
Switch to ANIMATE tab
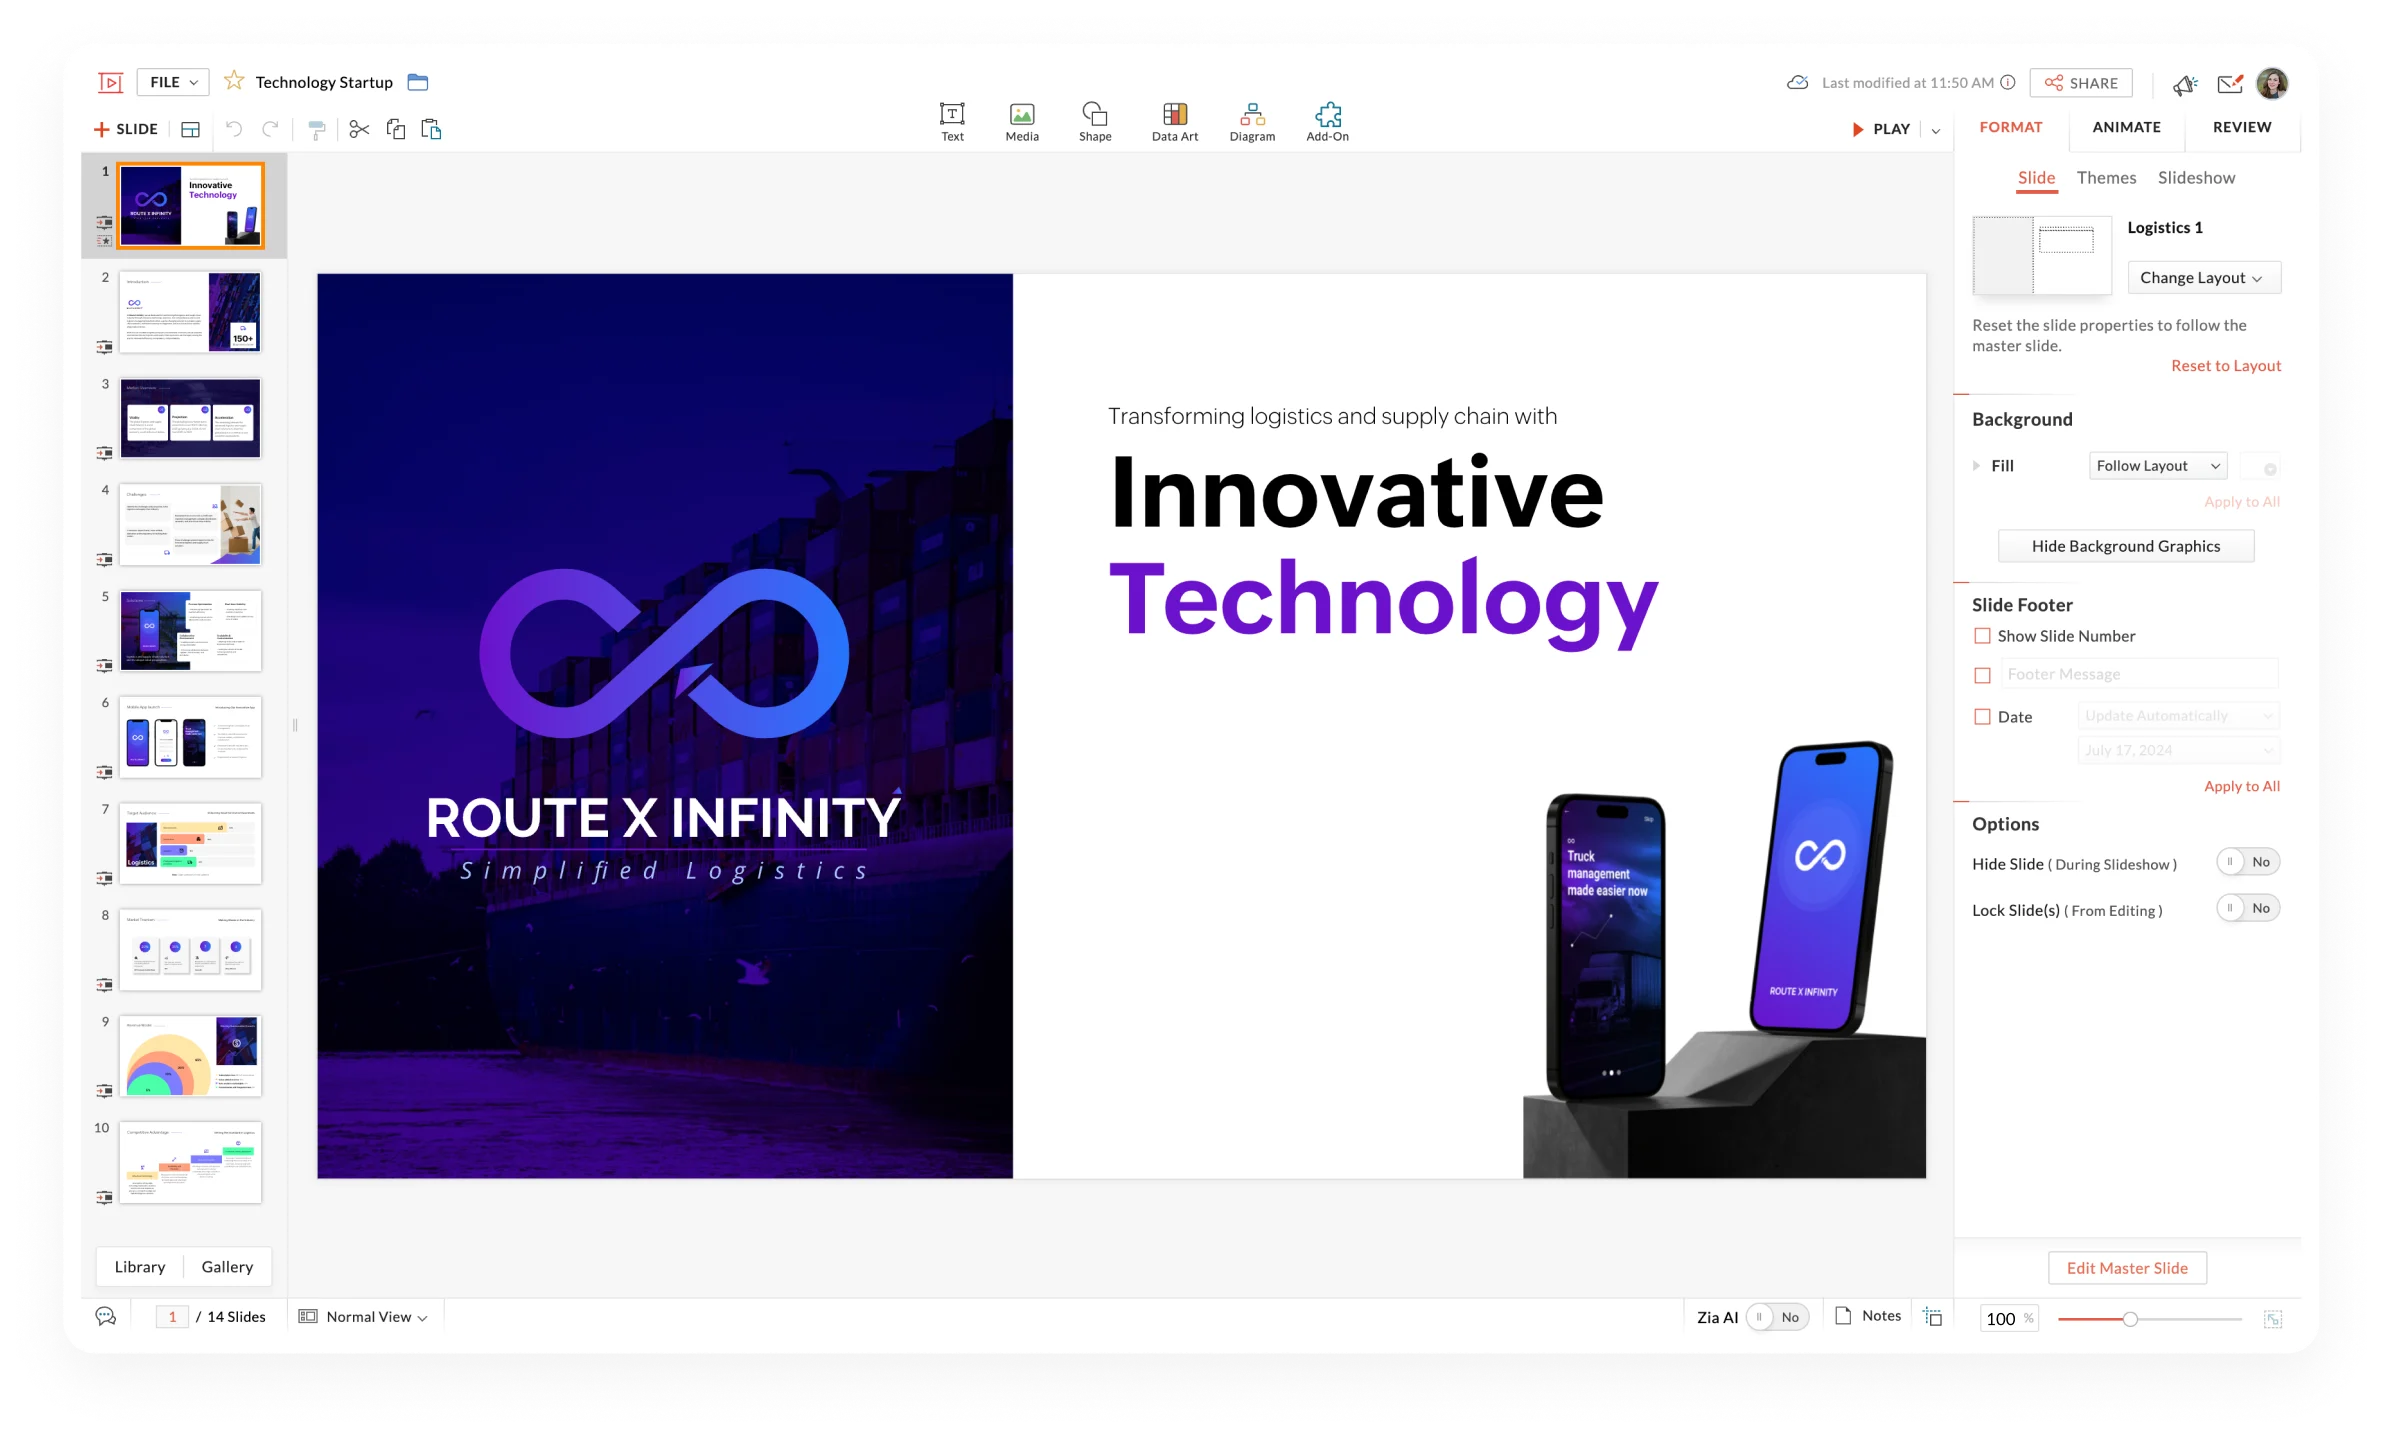2124,126
